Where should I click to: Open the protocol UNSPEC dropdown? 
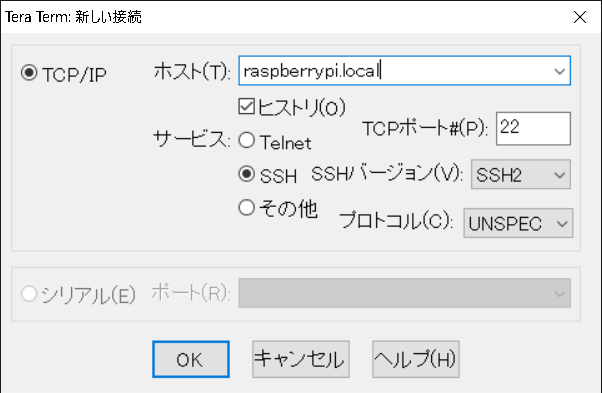tap(518, 223)
